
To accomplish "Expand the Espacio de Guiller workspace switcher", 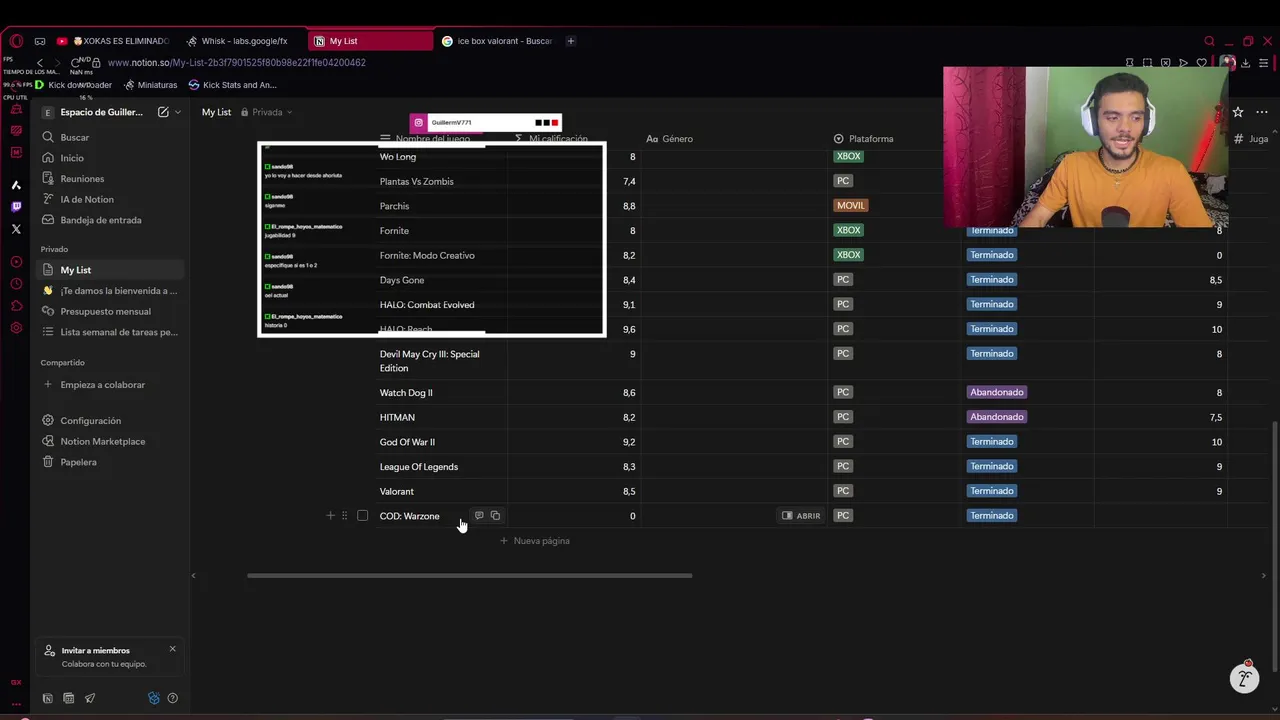I will point(100,112).
